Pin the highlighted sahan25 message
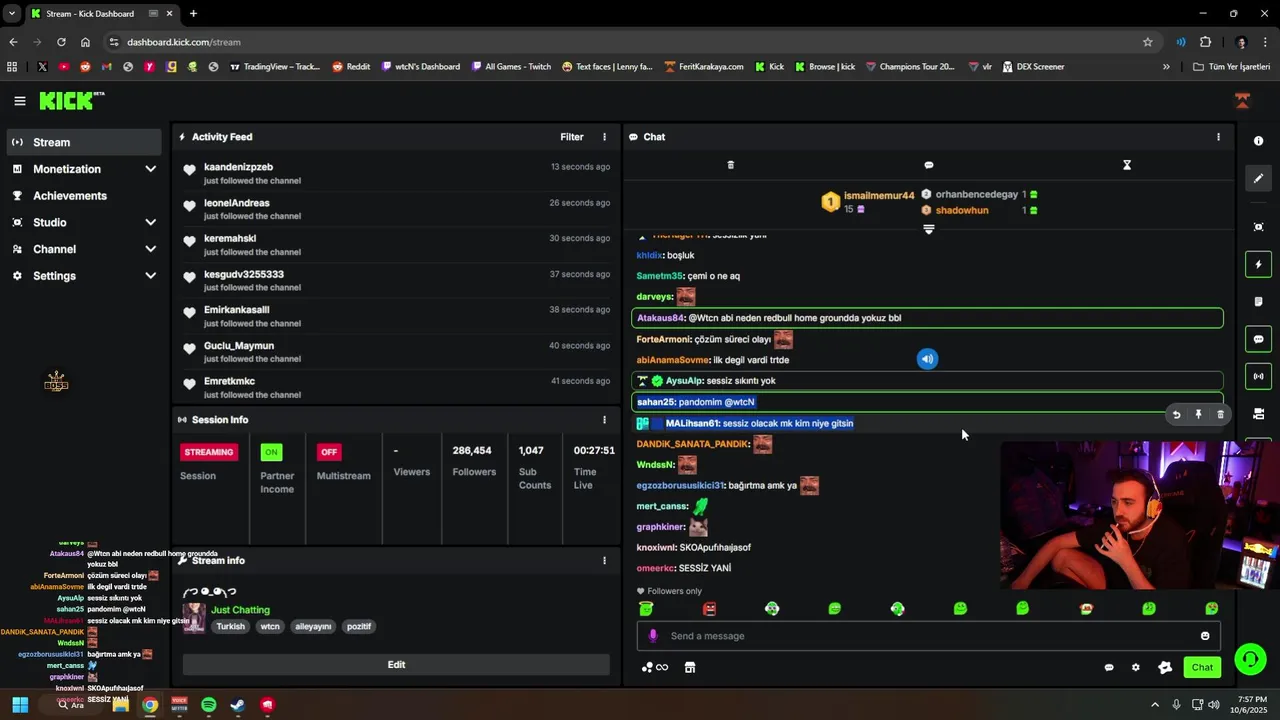The image size is (1280, 720). pos(1198,414)
